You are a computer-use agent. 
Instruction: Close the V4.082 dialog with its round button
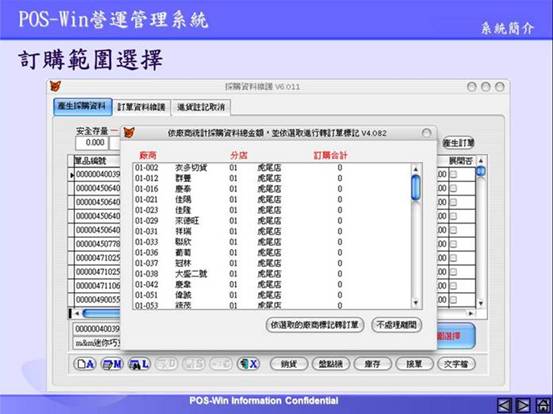tap(426, 133)
